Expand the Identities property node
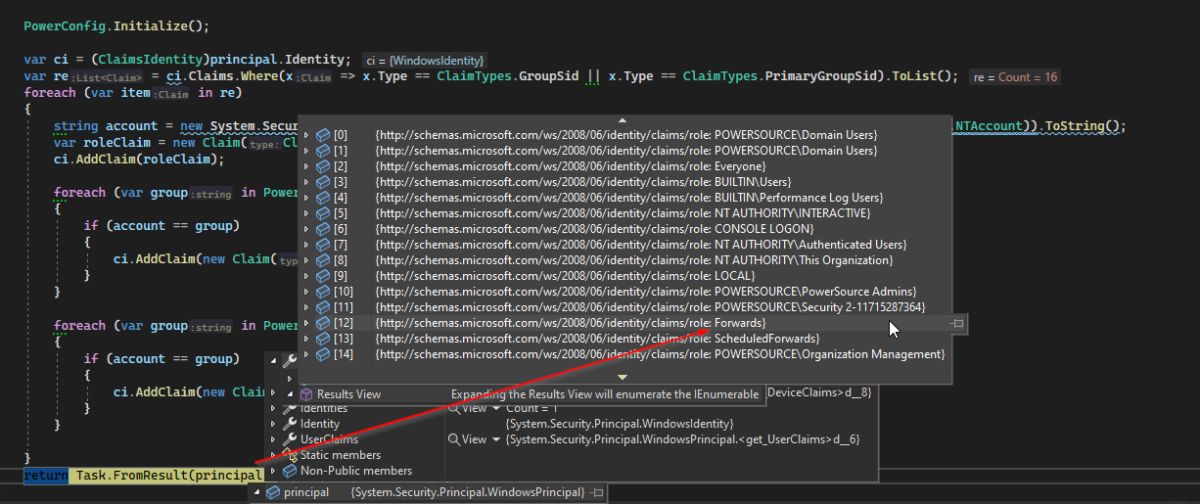 (275, 408)
